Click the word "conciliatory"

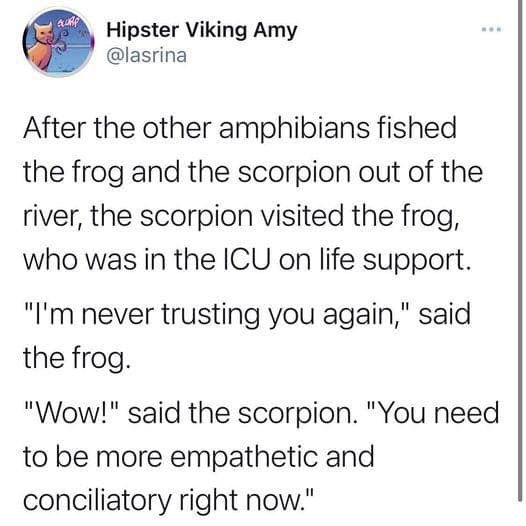[97, 501]
